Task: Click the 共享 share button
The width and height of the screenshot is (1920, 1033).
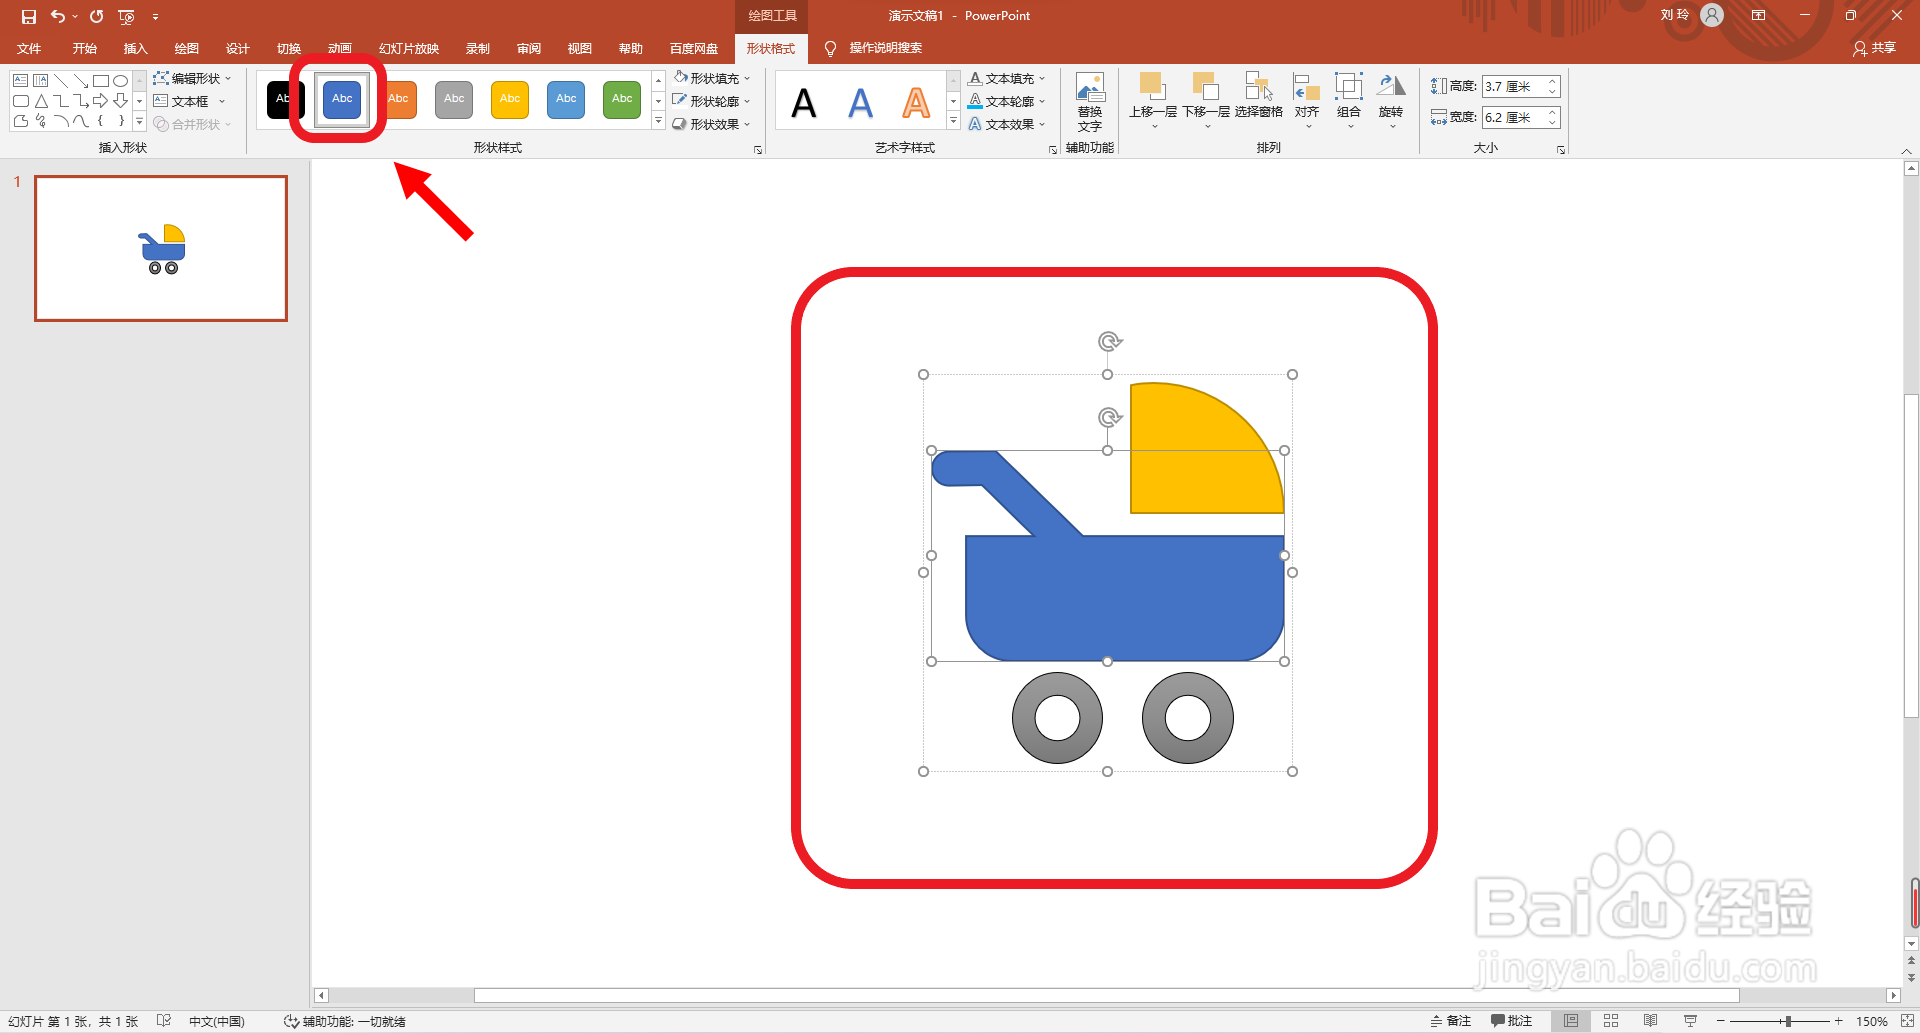Action: 1875,48
